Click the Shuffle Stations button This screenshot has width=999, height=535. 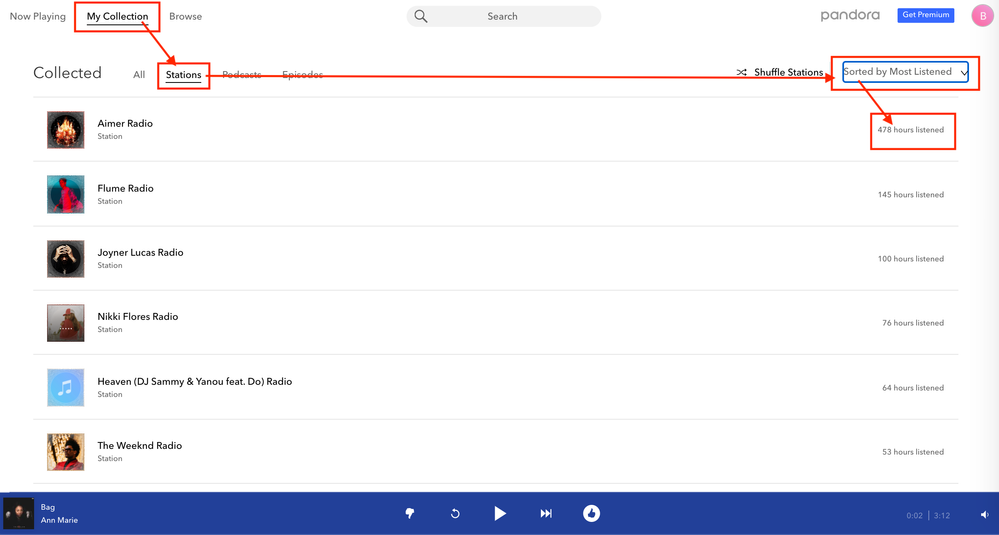(780, 72)
